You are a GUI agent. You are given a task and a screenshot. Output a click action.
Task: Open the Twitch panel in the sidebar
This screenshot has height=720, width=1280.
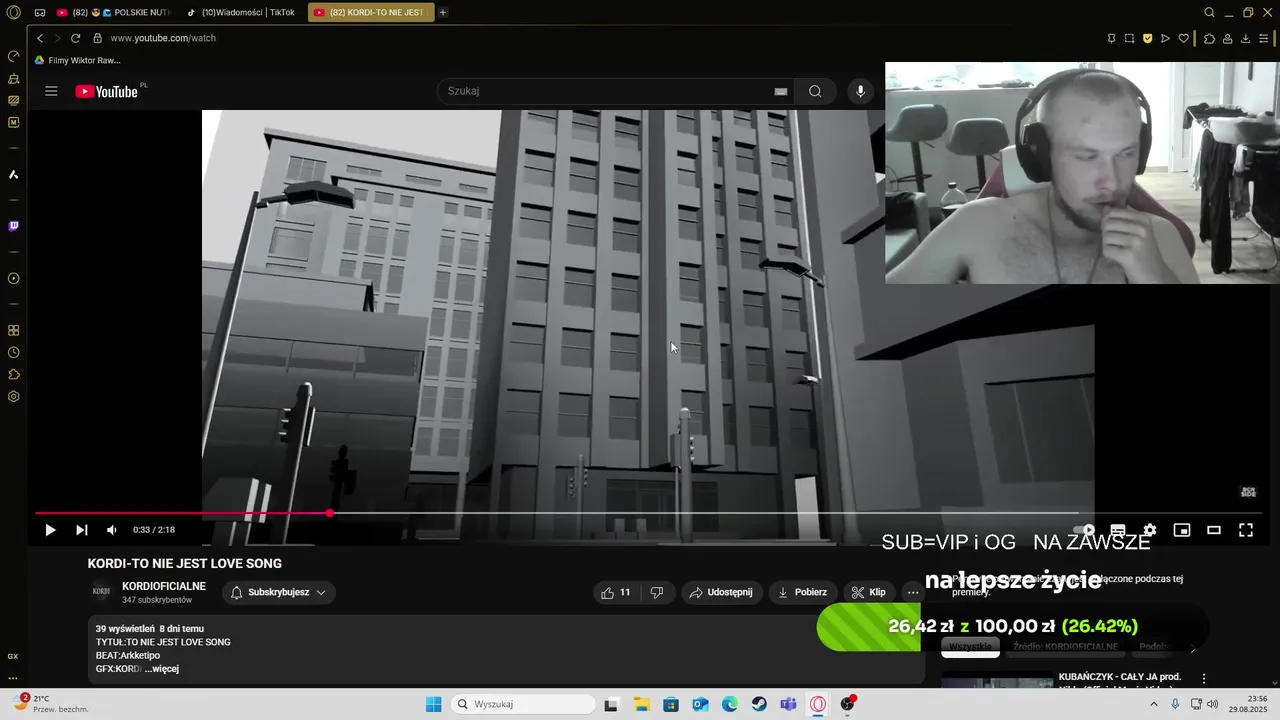[14, 226]
